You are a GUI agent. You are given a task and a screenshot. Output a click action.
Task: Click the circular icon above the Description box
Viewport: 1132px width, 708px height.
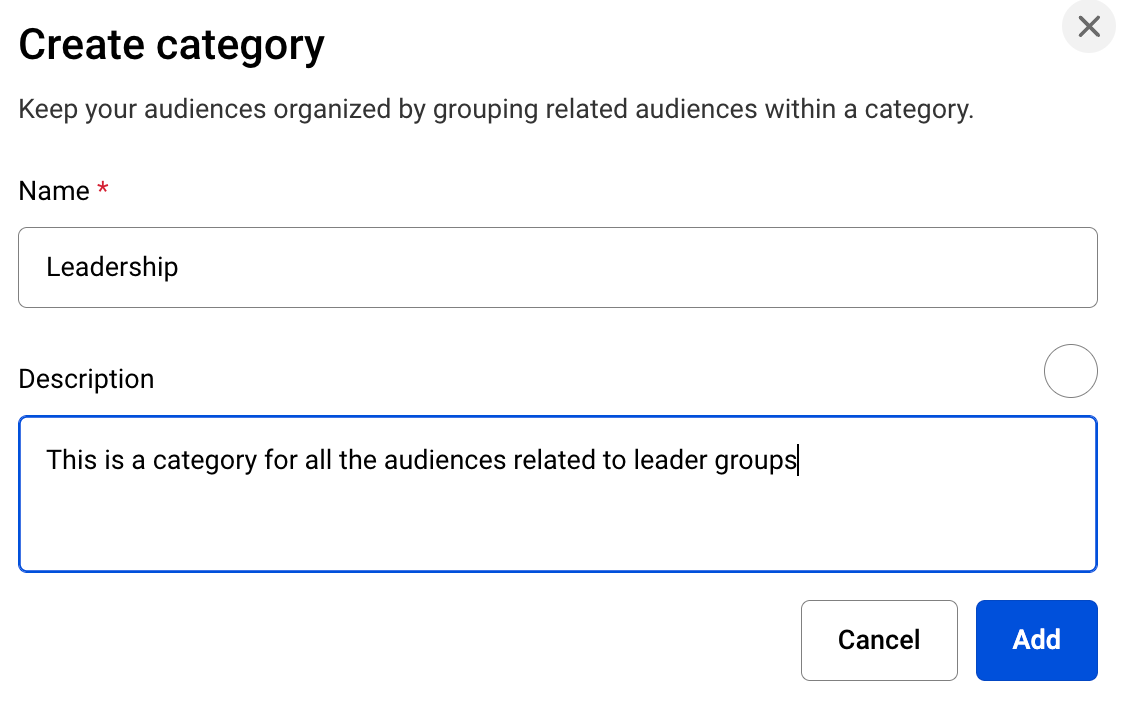[1070, 371]
